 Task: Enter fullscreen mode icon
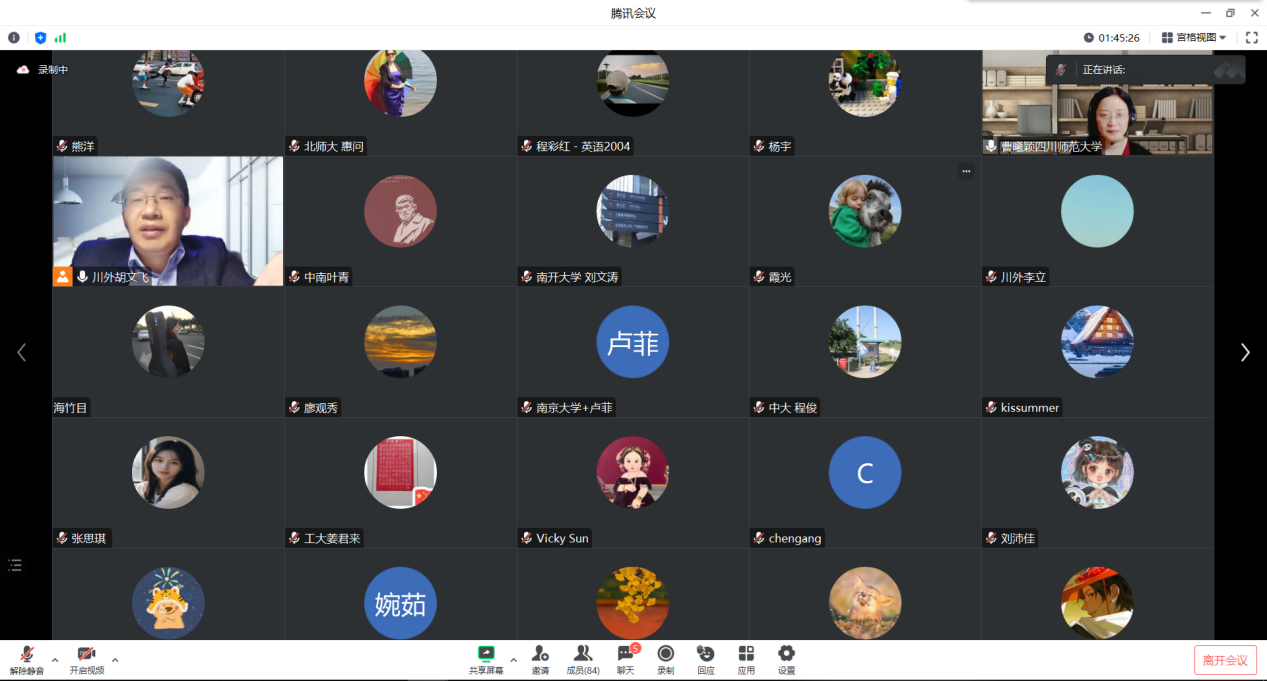click(x=1251, y=37)
